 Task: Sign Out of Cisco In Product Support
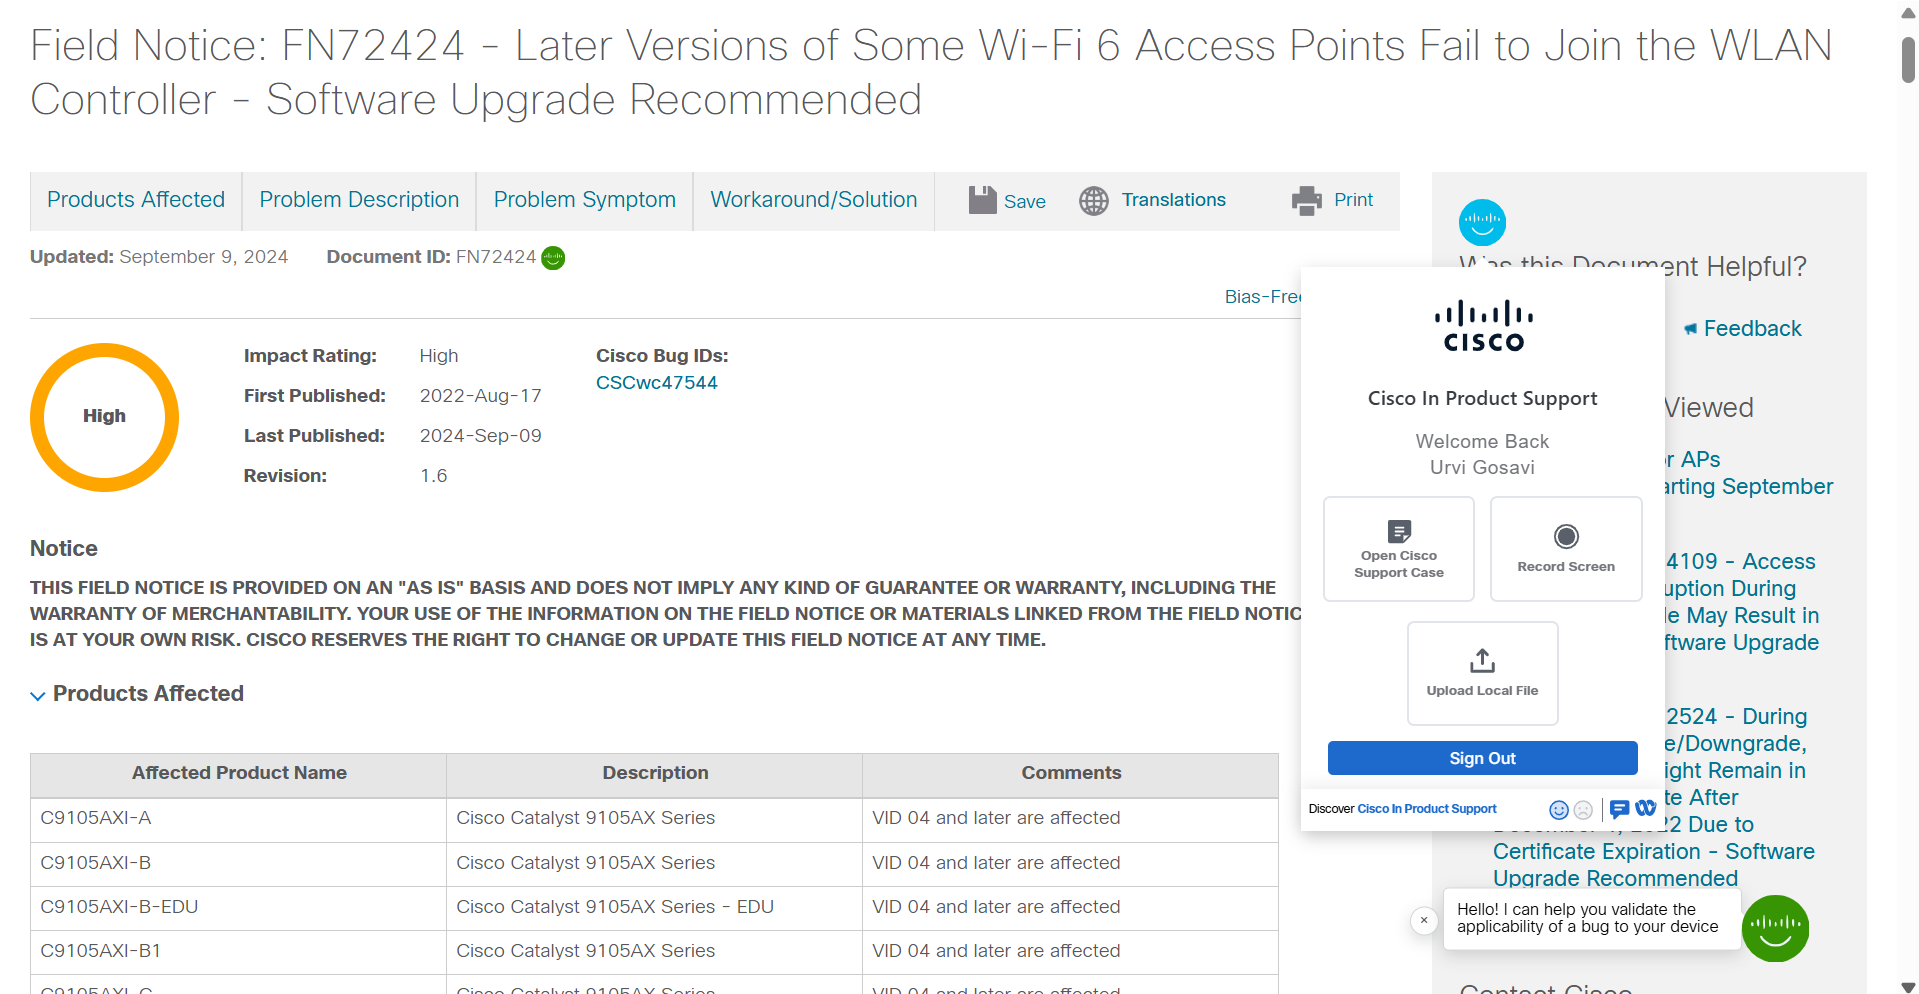(1481, 758)
